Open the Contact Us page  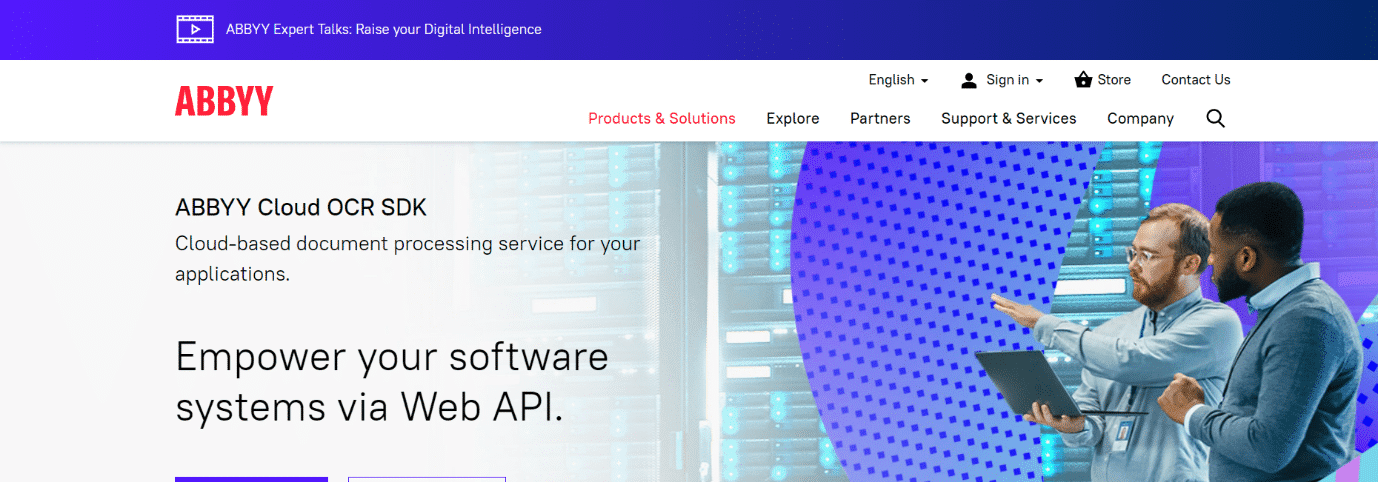click(x=1196, y=80)
